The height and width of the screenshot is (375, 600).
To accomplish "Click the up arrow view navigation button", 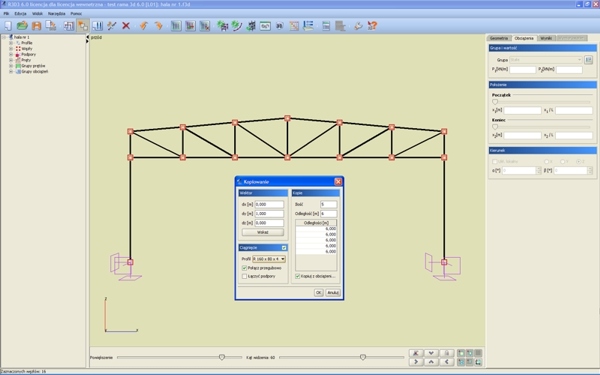I will coord(431,362).
